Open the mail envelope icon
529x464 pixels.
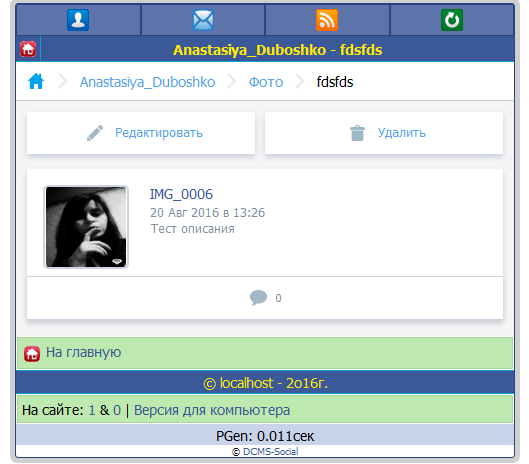(203, 20)
